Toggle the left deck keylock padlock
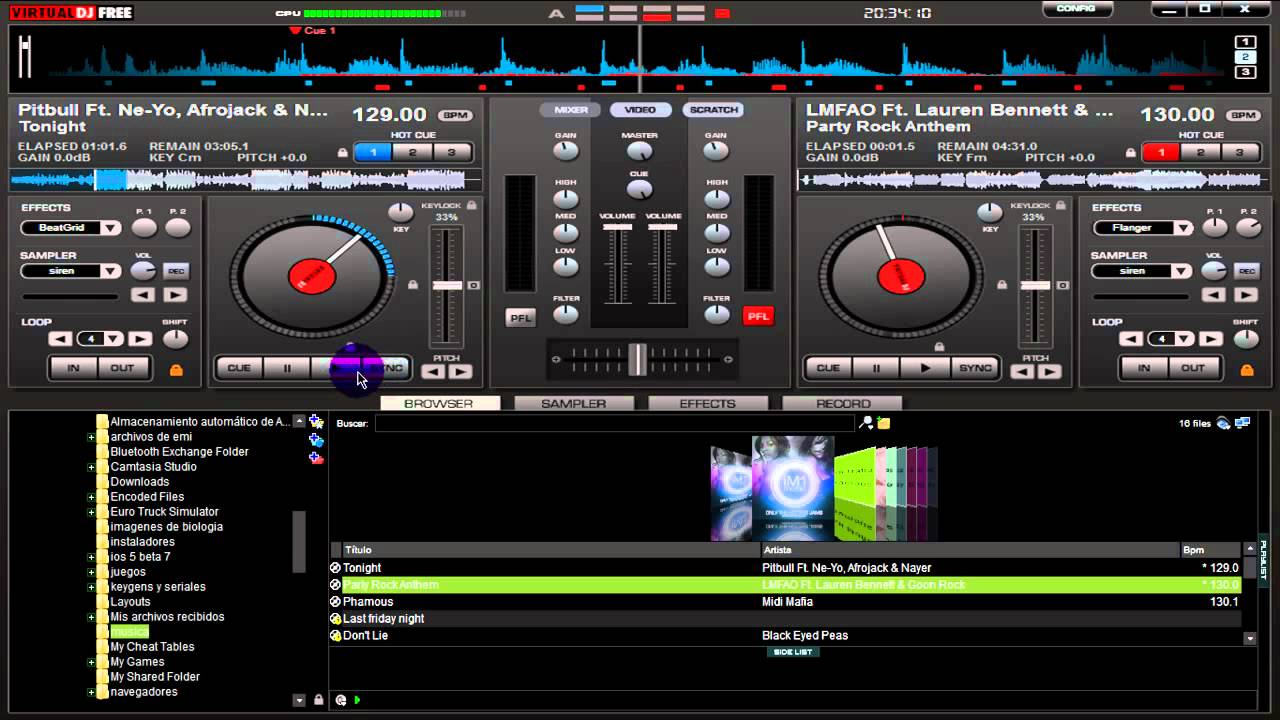The width and height of the screenshot is (1280, 720). [x=471, y=204]
